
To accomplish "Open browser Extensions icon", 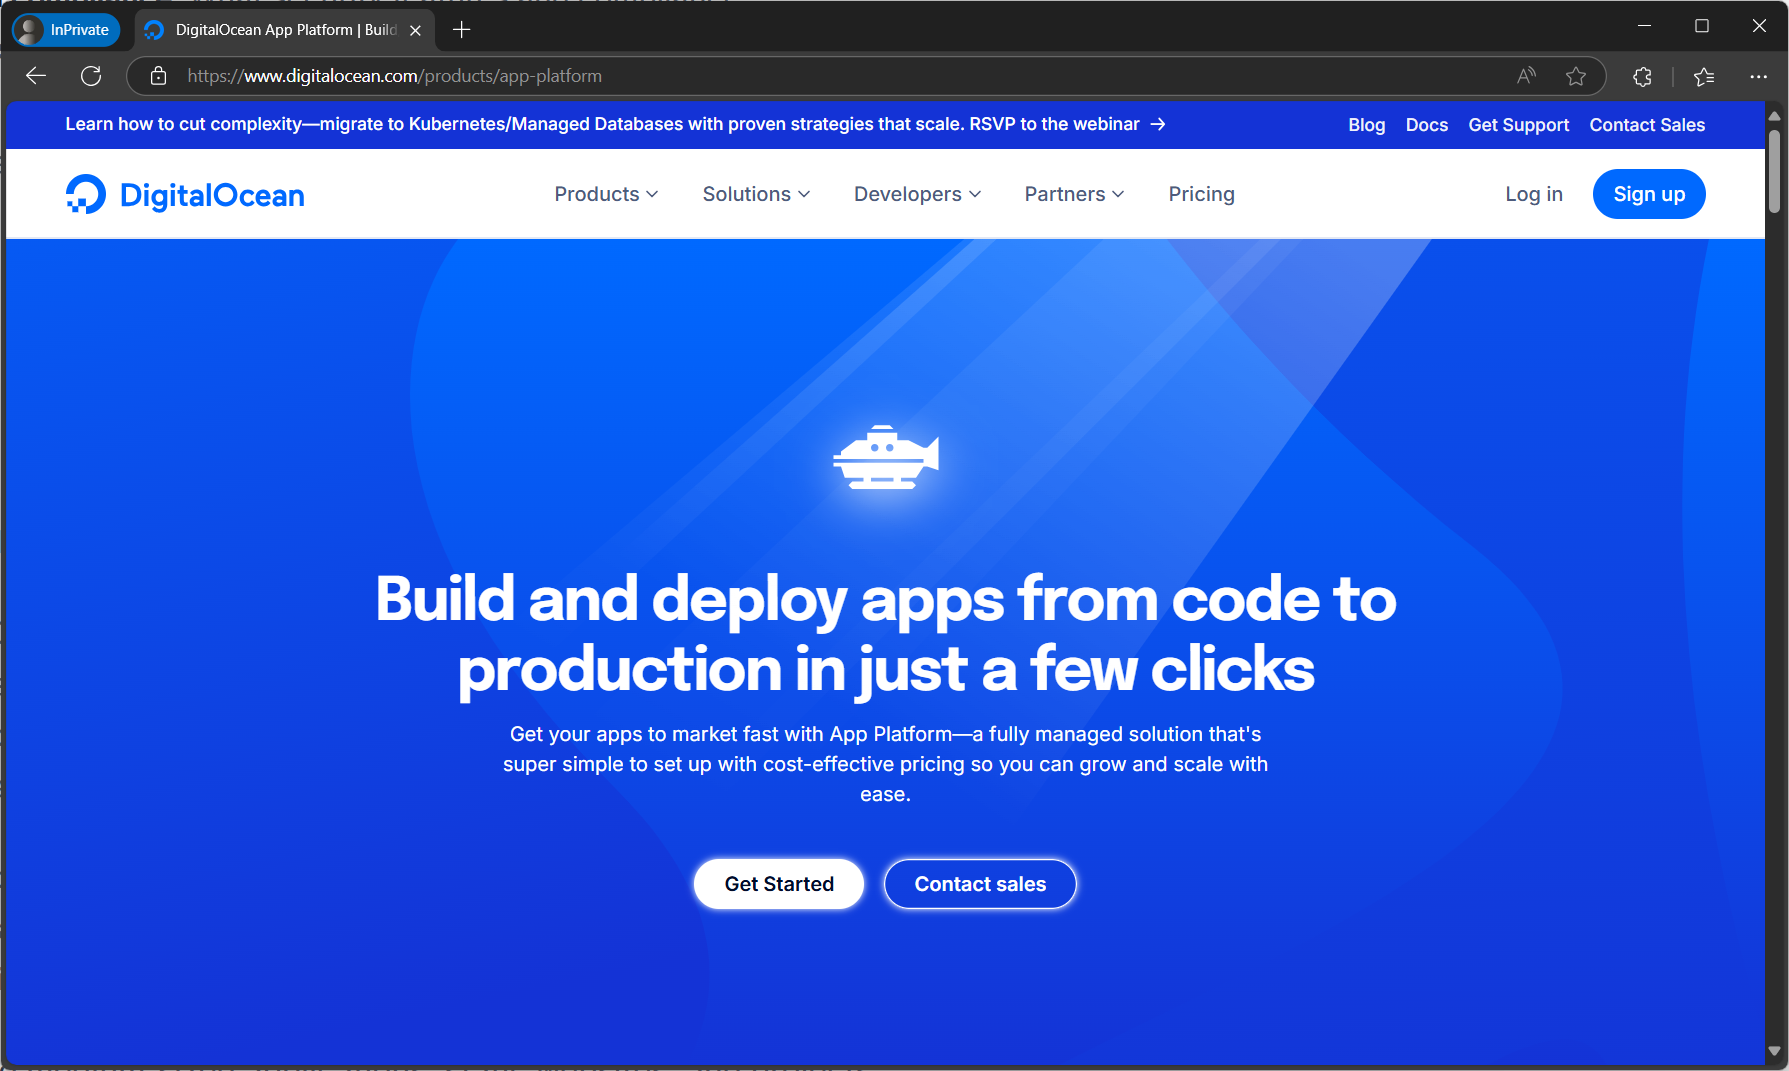I will click(x=1642, y=76).
